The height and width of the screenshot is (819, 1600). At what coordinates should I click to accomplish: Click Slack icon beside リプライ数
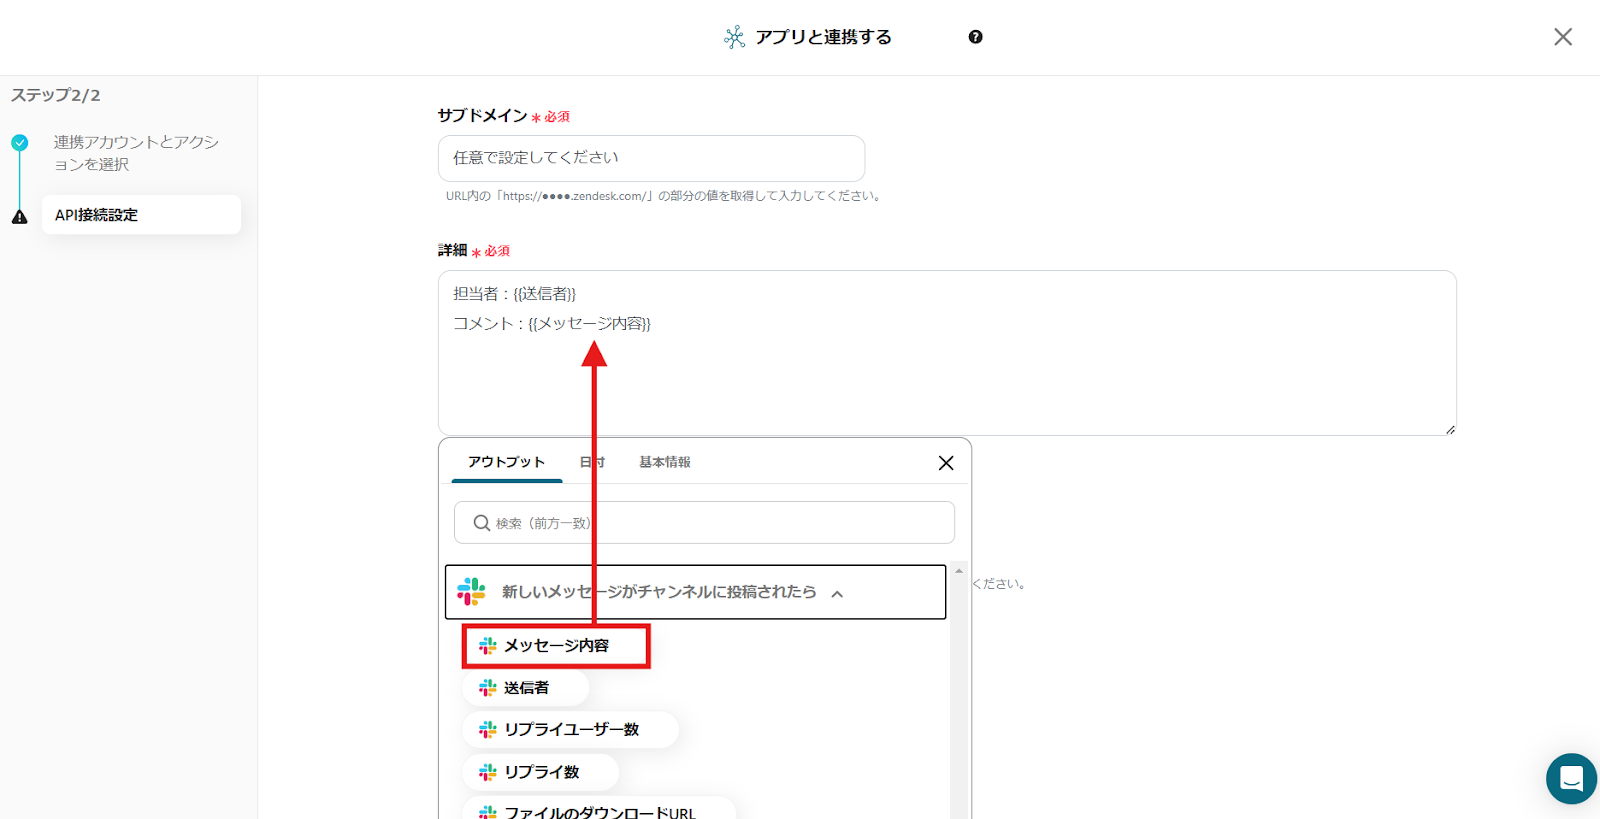coord(488,772)
